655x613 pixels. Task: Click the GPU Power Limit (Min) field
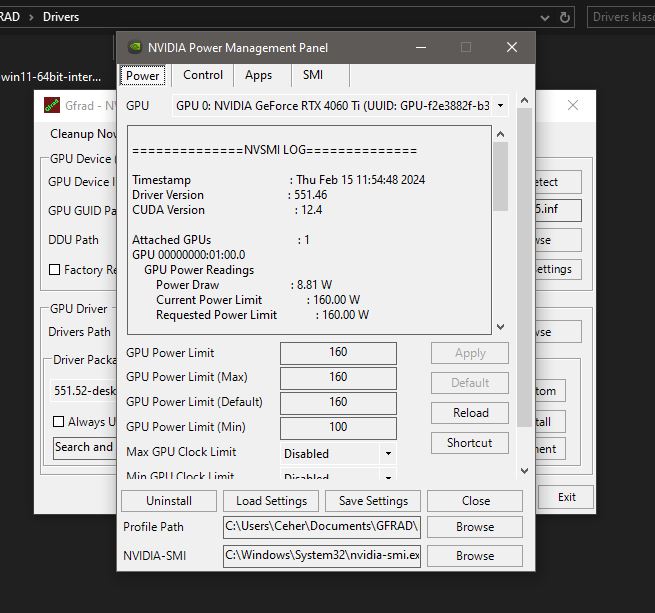click(x=338, y=428)
